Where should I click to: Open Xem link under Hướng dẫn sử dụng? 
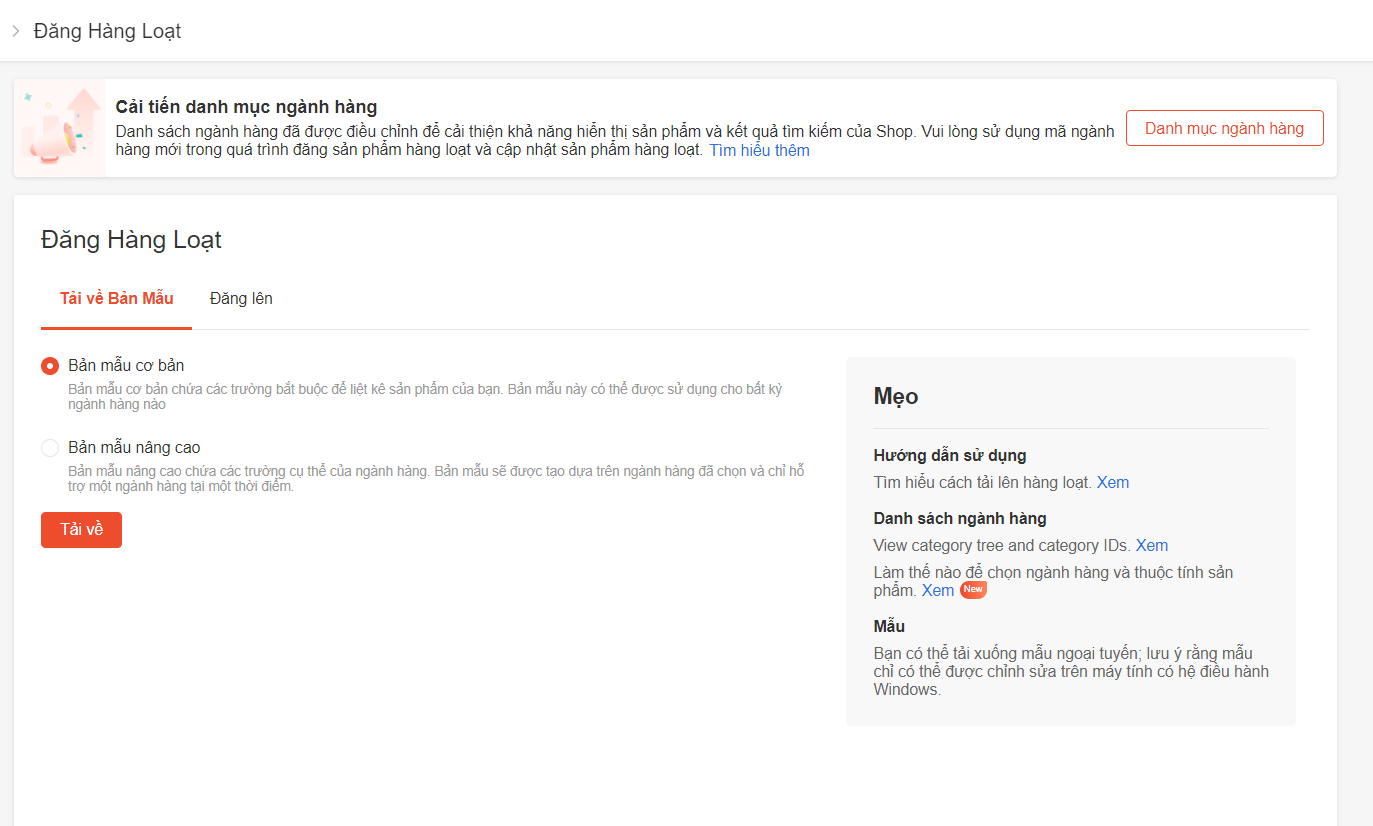[x=1112, y=482]
